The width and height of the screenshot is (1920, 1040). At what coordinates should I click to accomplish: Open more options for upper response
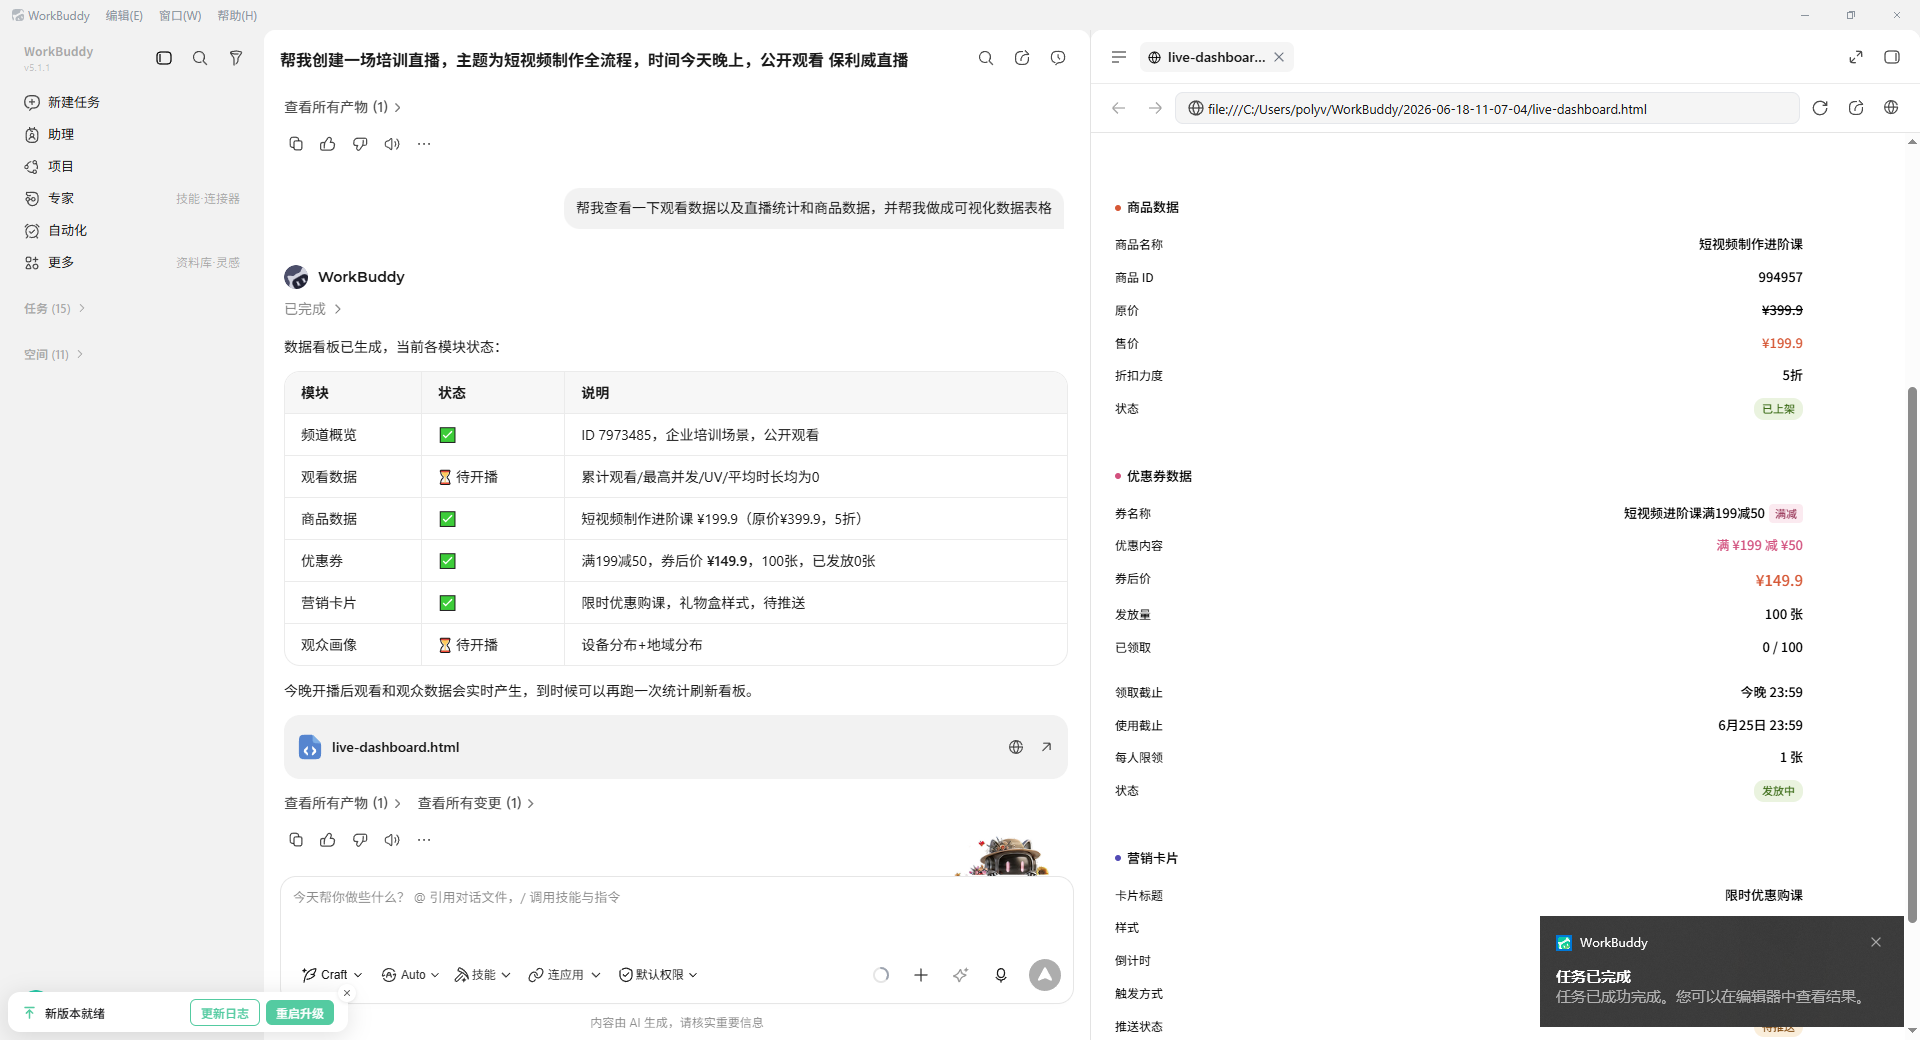click(x=424, y=144)
